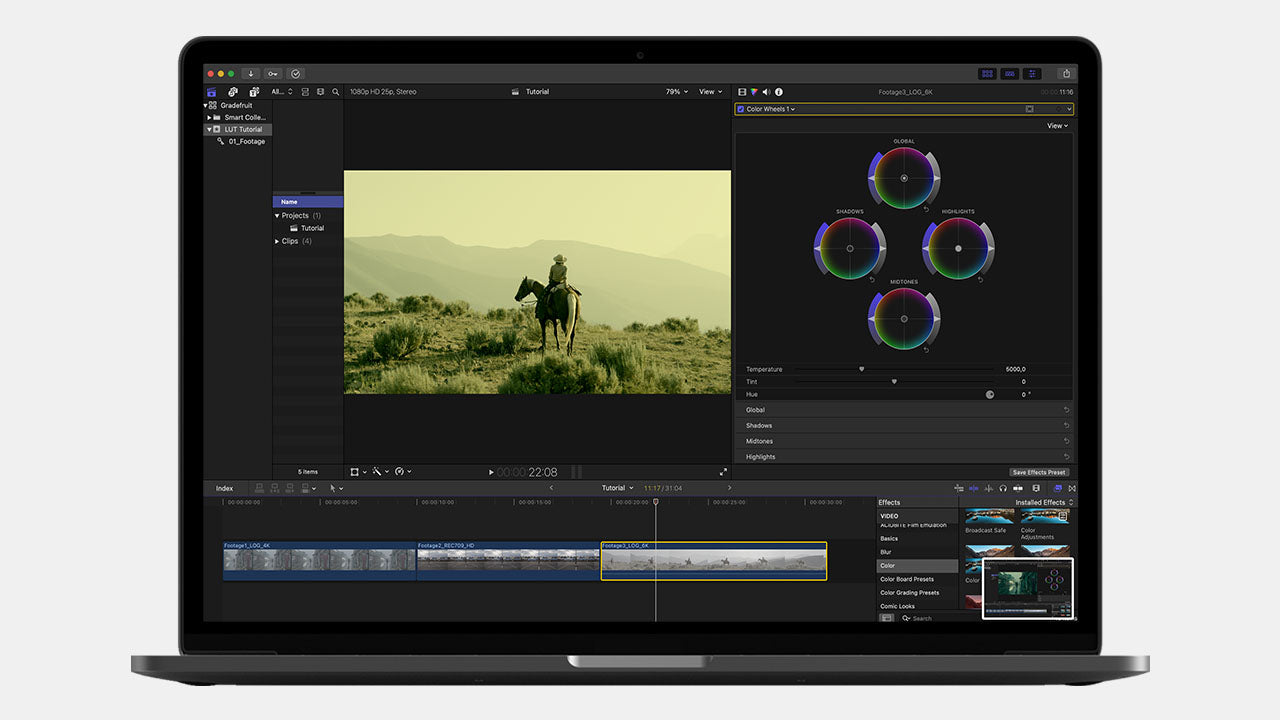Click the Save Effects Preset button

(1039, 472)
